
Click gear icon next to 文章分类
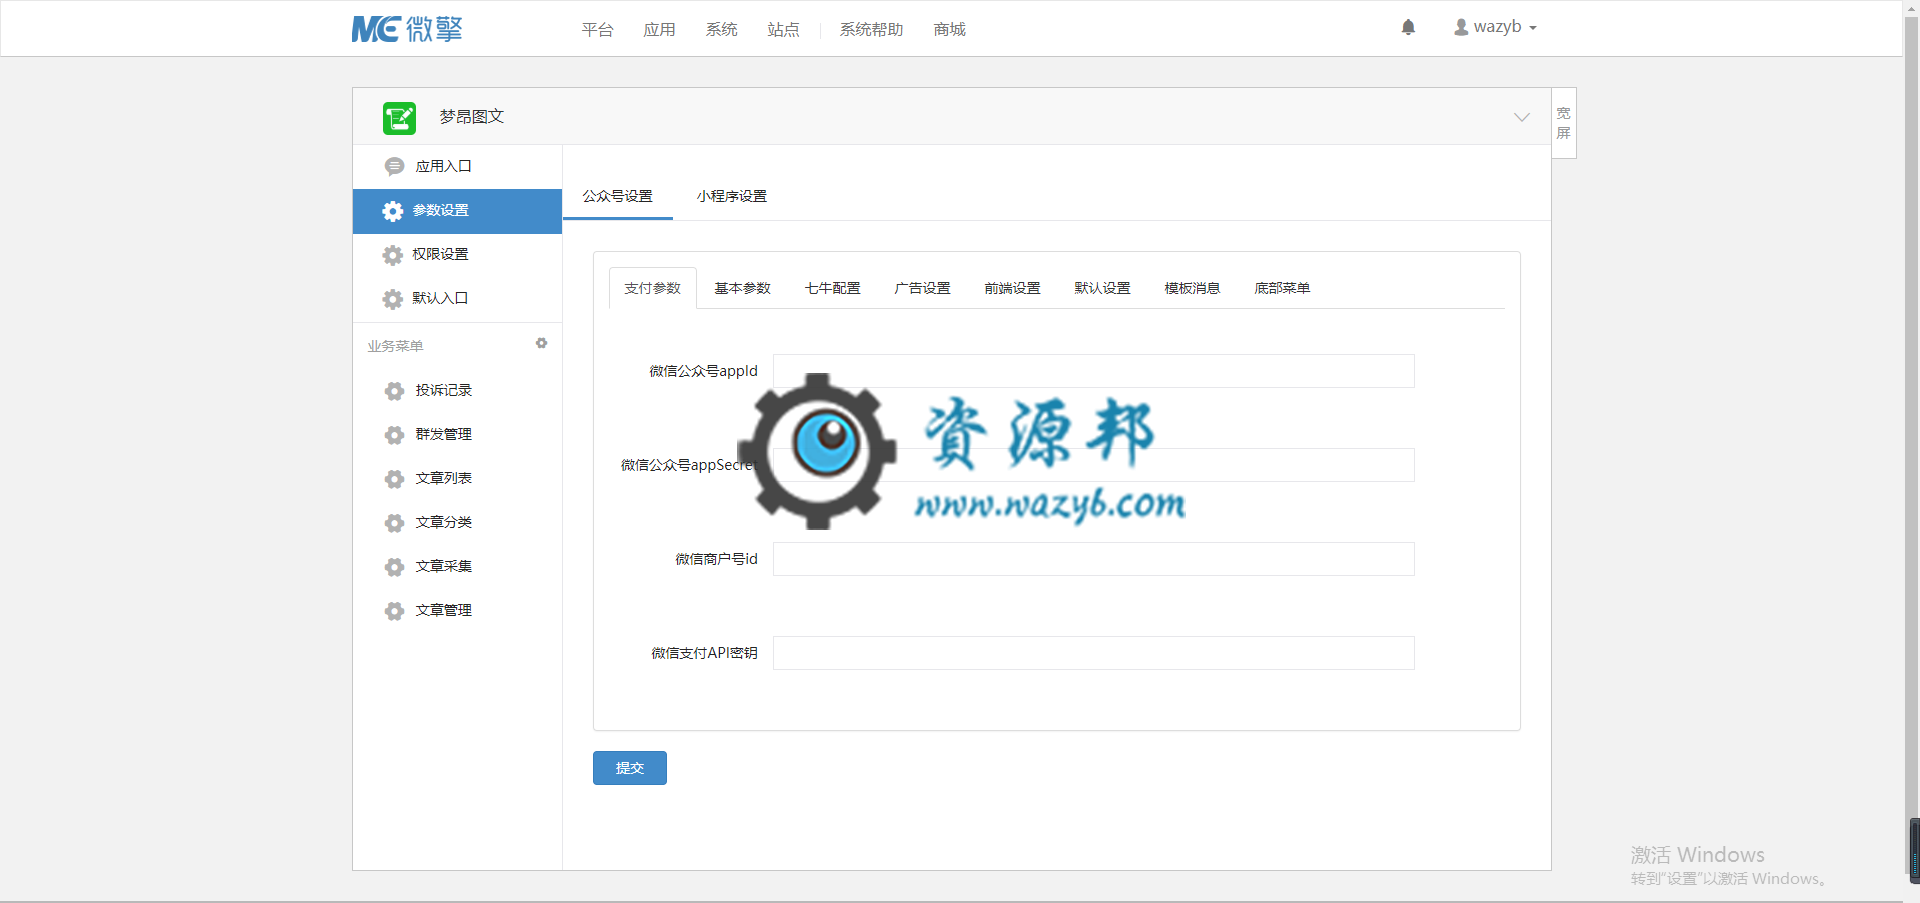(394, 523)
